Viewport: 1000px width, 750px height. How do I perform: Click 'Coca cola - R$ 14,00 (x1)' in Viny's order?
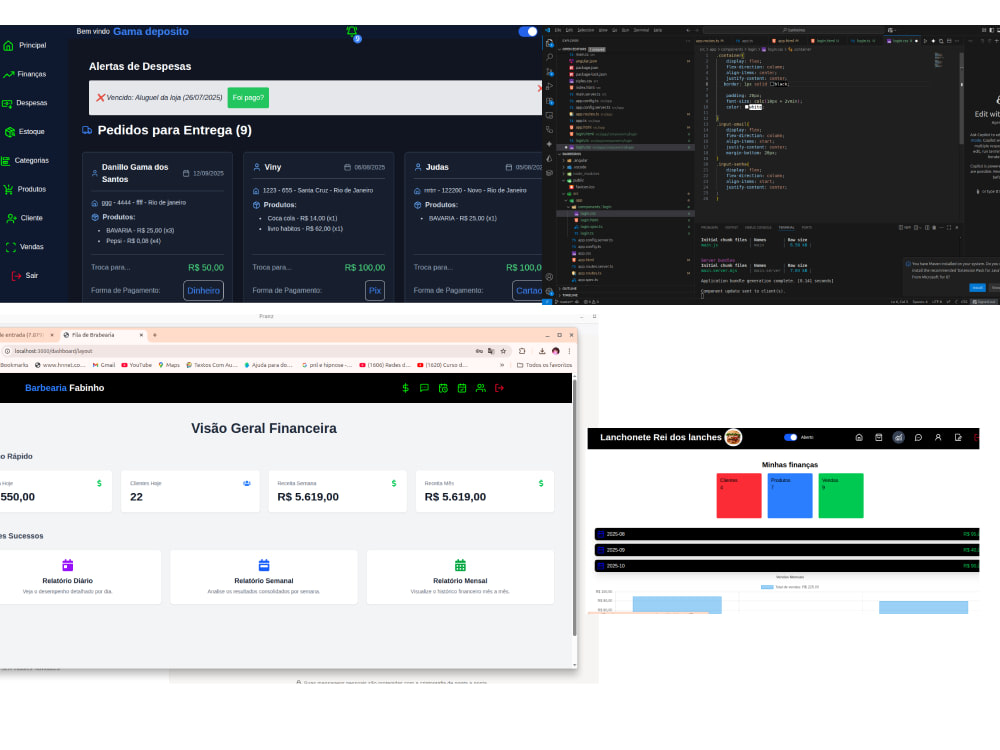point(302,218)
